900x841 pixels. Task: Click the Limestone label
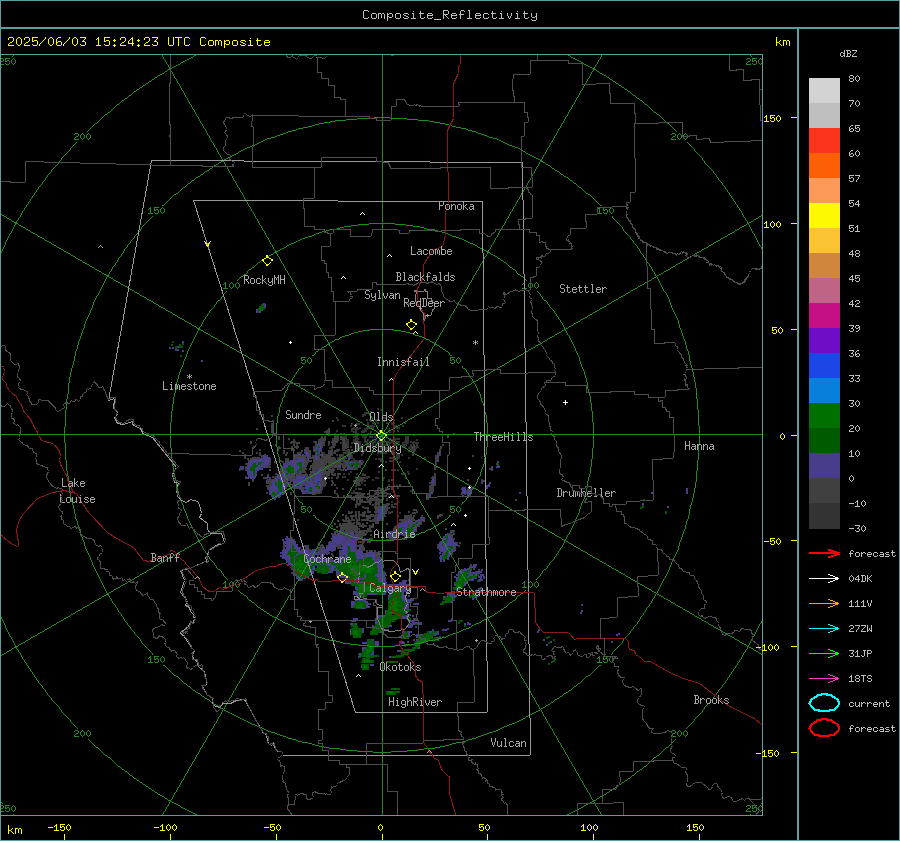click(x=189, y=386)
